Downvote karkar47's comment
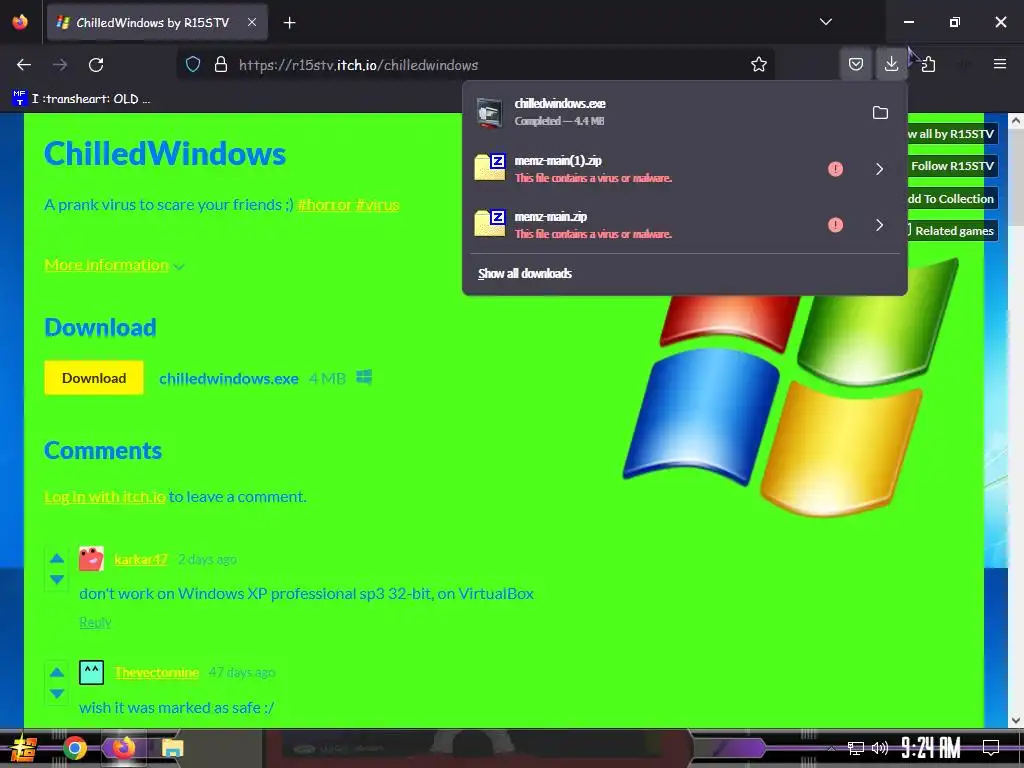1024x768 pixels. [57, 579]
